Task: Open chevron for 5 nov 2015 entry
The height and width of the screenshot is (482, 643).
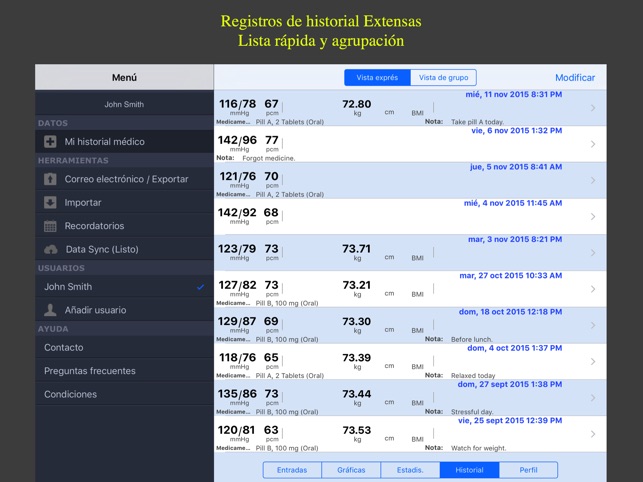Action: point(593,180)
